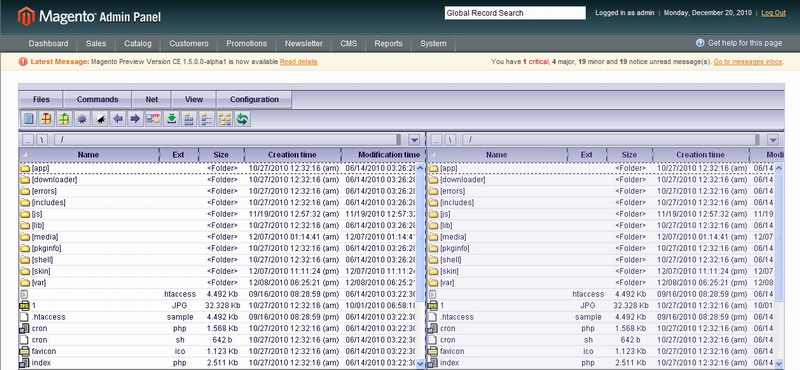
Task: Sort right pane by Creation time column
Action: pyautogui.click(x=701, y=155)
